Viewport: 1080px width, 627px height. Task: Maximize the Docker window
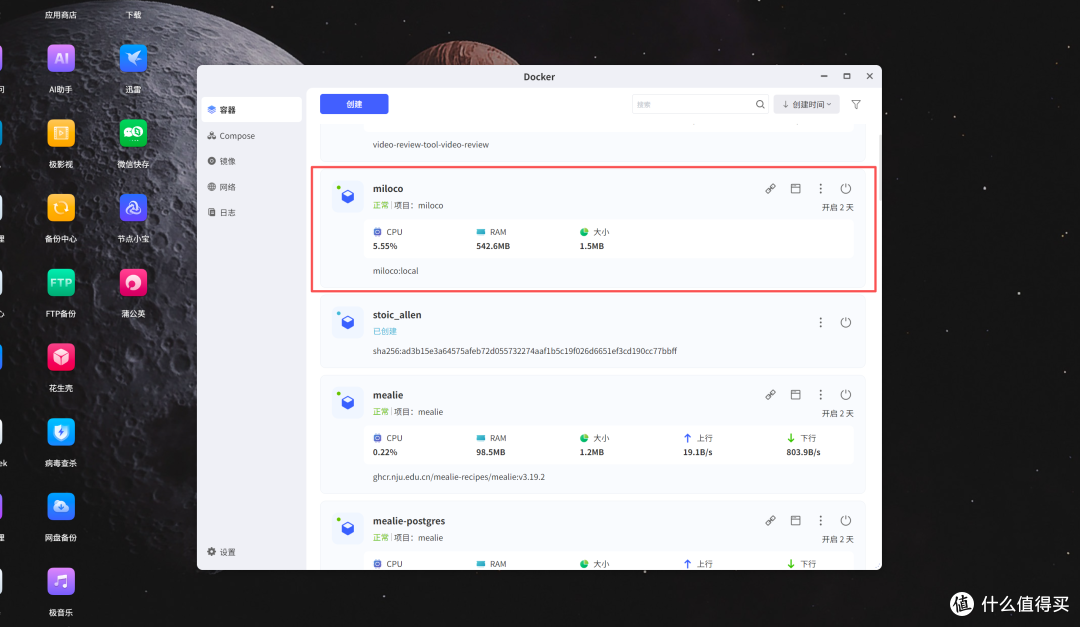coord(847,76)
